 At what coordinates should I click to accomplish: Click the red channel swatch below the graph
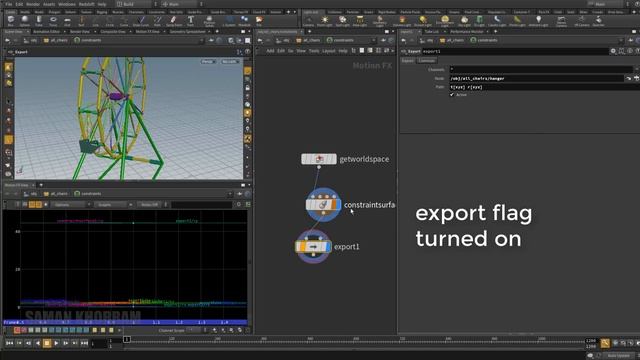pyautogui.click(x=17, y=330)
